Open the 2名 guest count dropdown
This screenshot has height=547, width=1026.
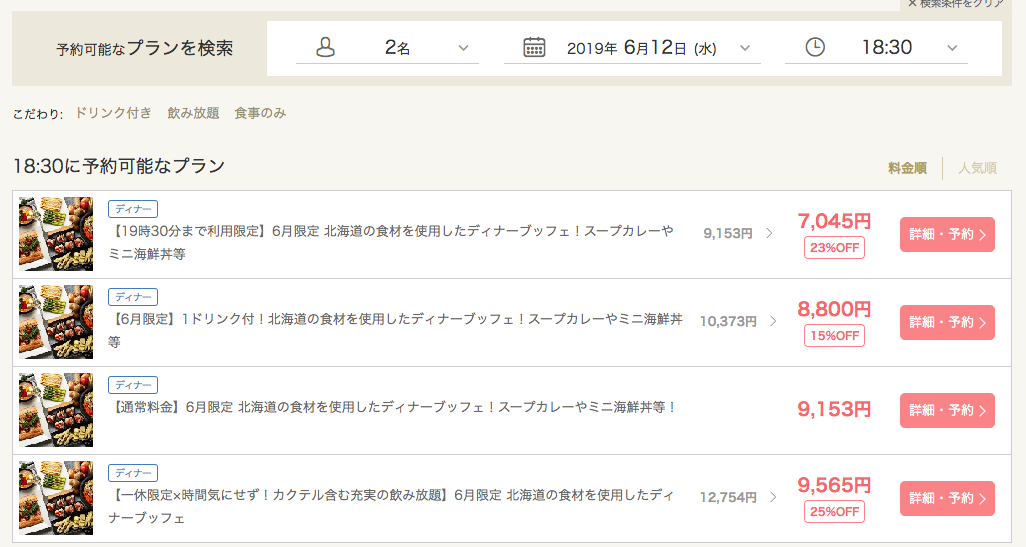click(387, 48)
